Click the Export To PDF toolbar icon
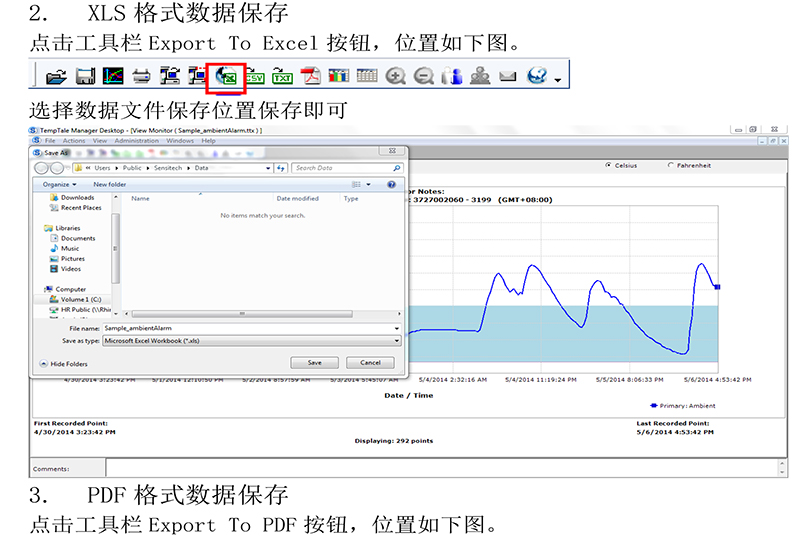The image size is (800, 538). [311, 76]
